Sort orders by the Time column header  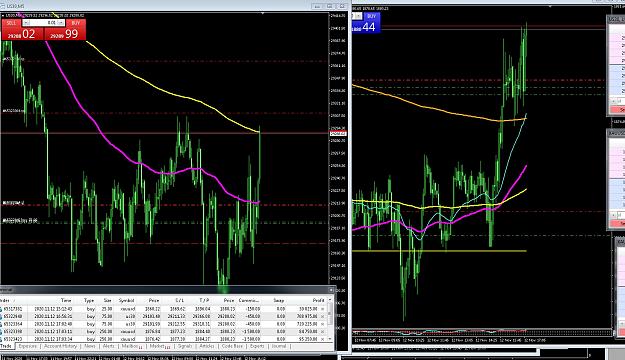pyautogui.click(x=66, y=301)
